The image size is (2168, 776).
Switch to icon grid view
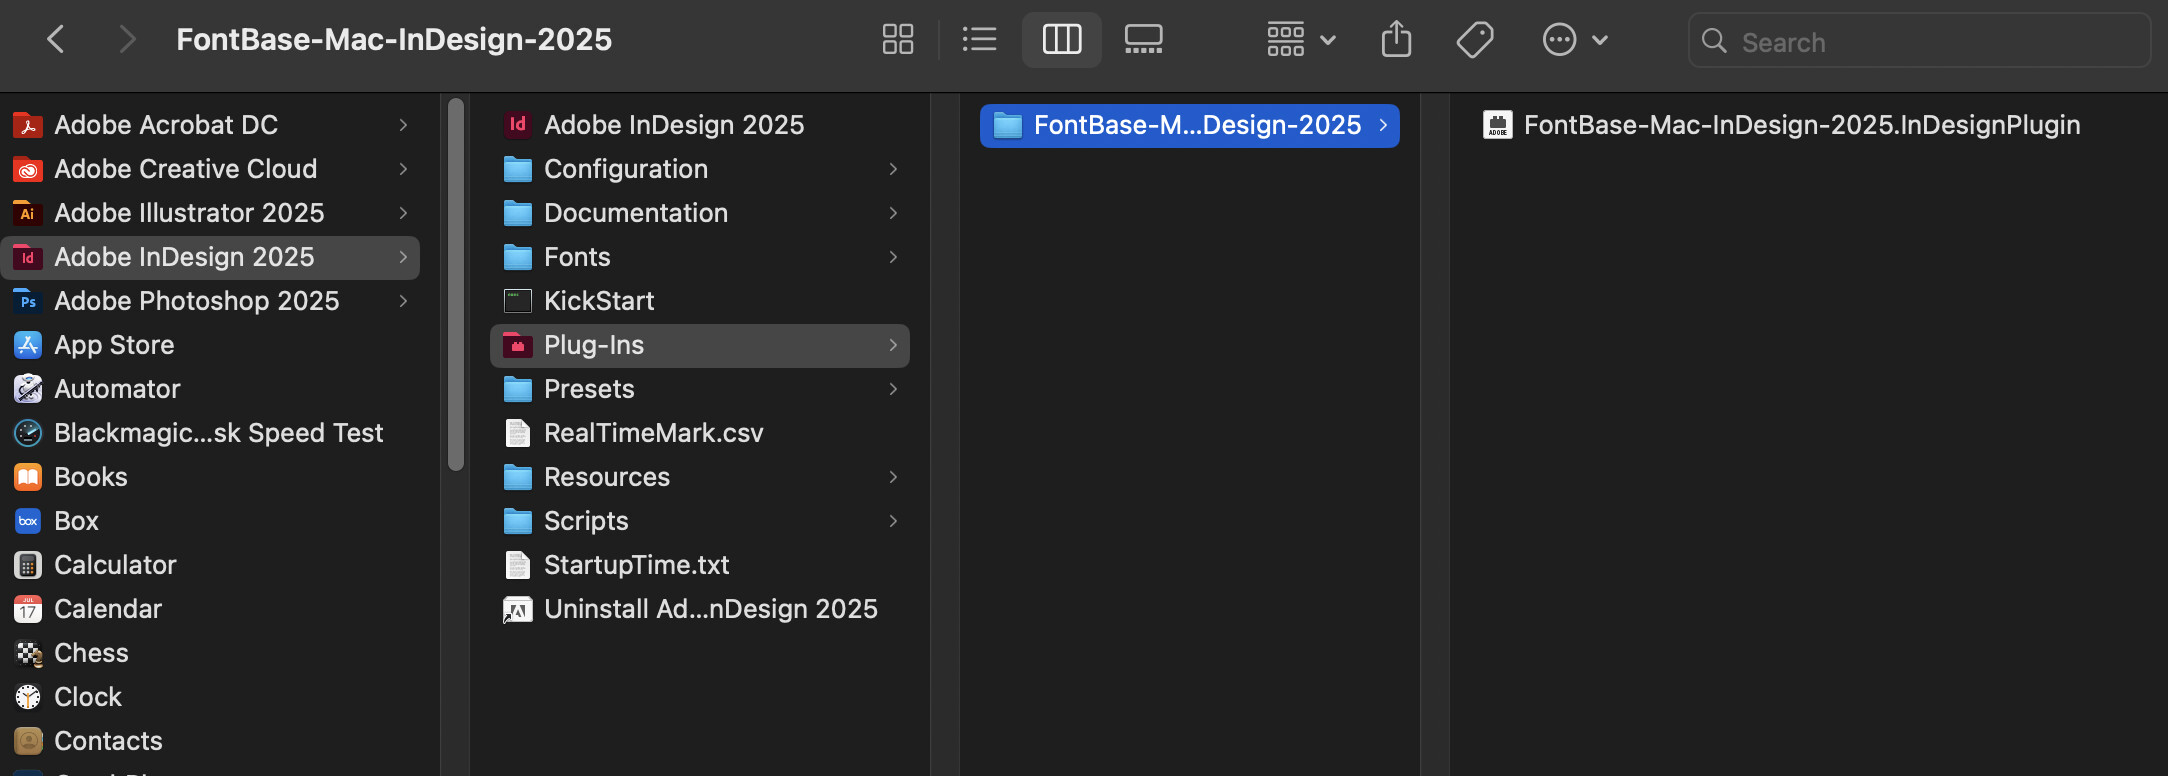tap(898, 40)
